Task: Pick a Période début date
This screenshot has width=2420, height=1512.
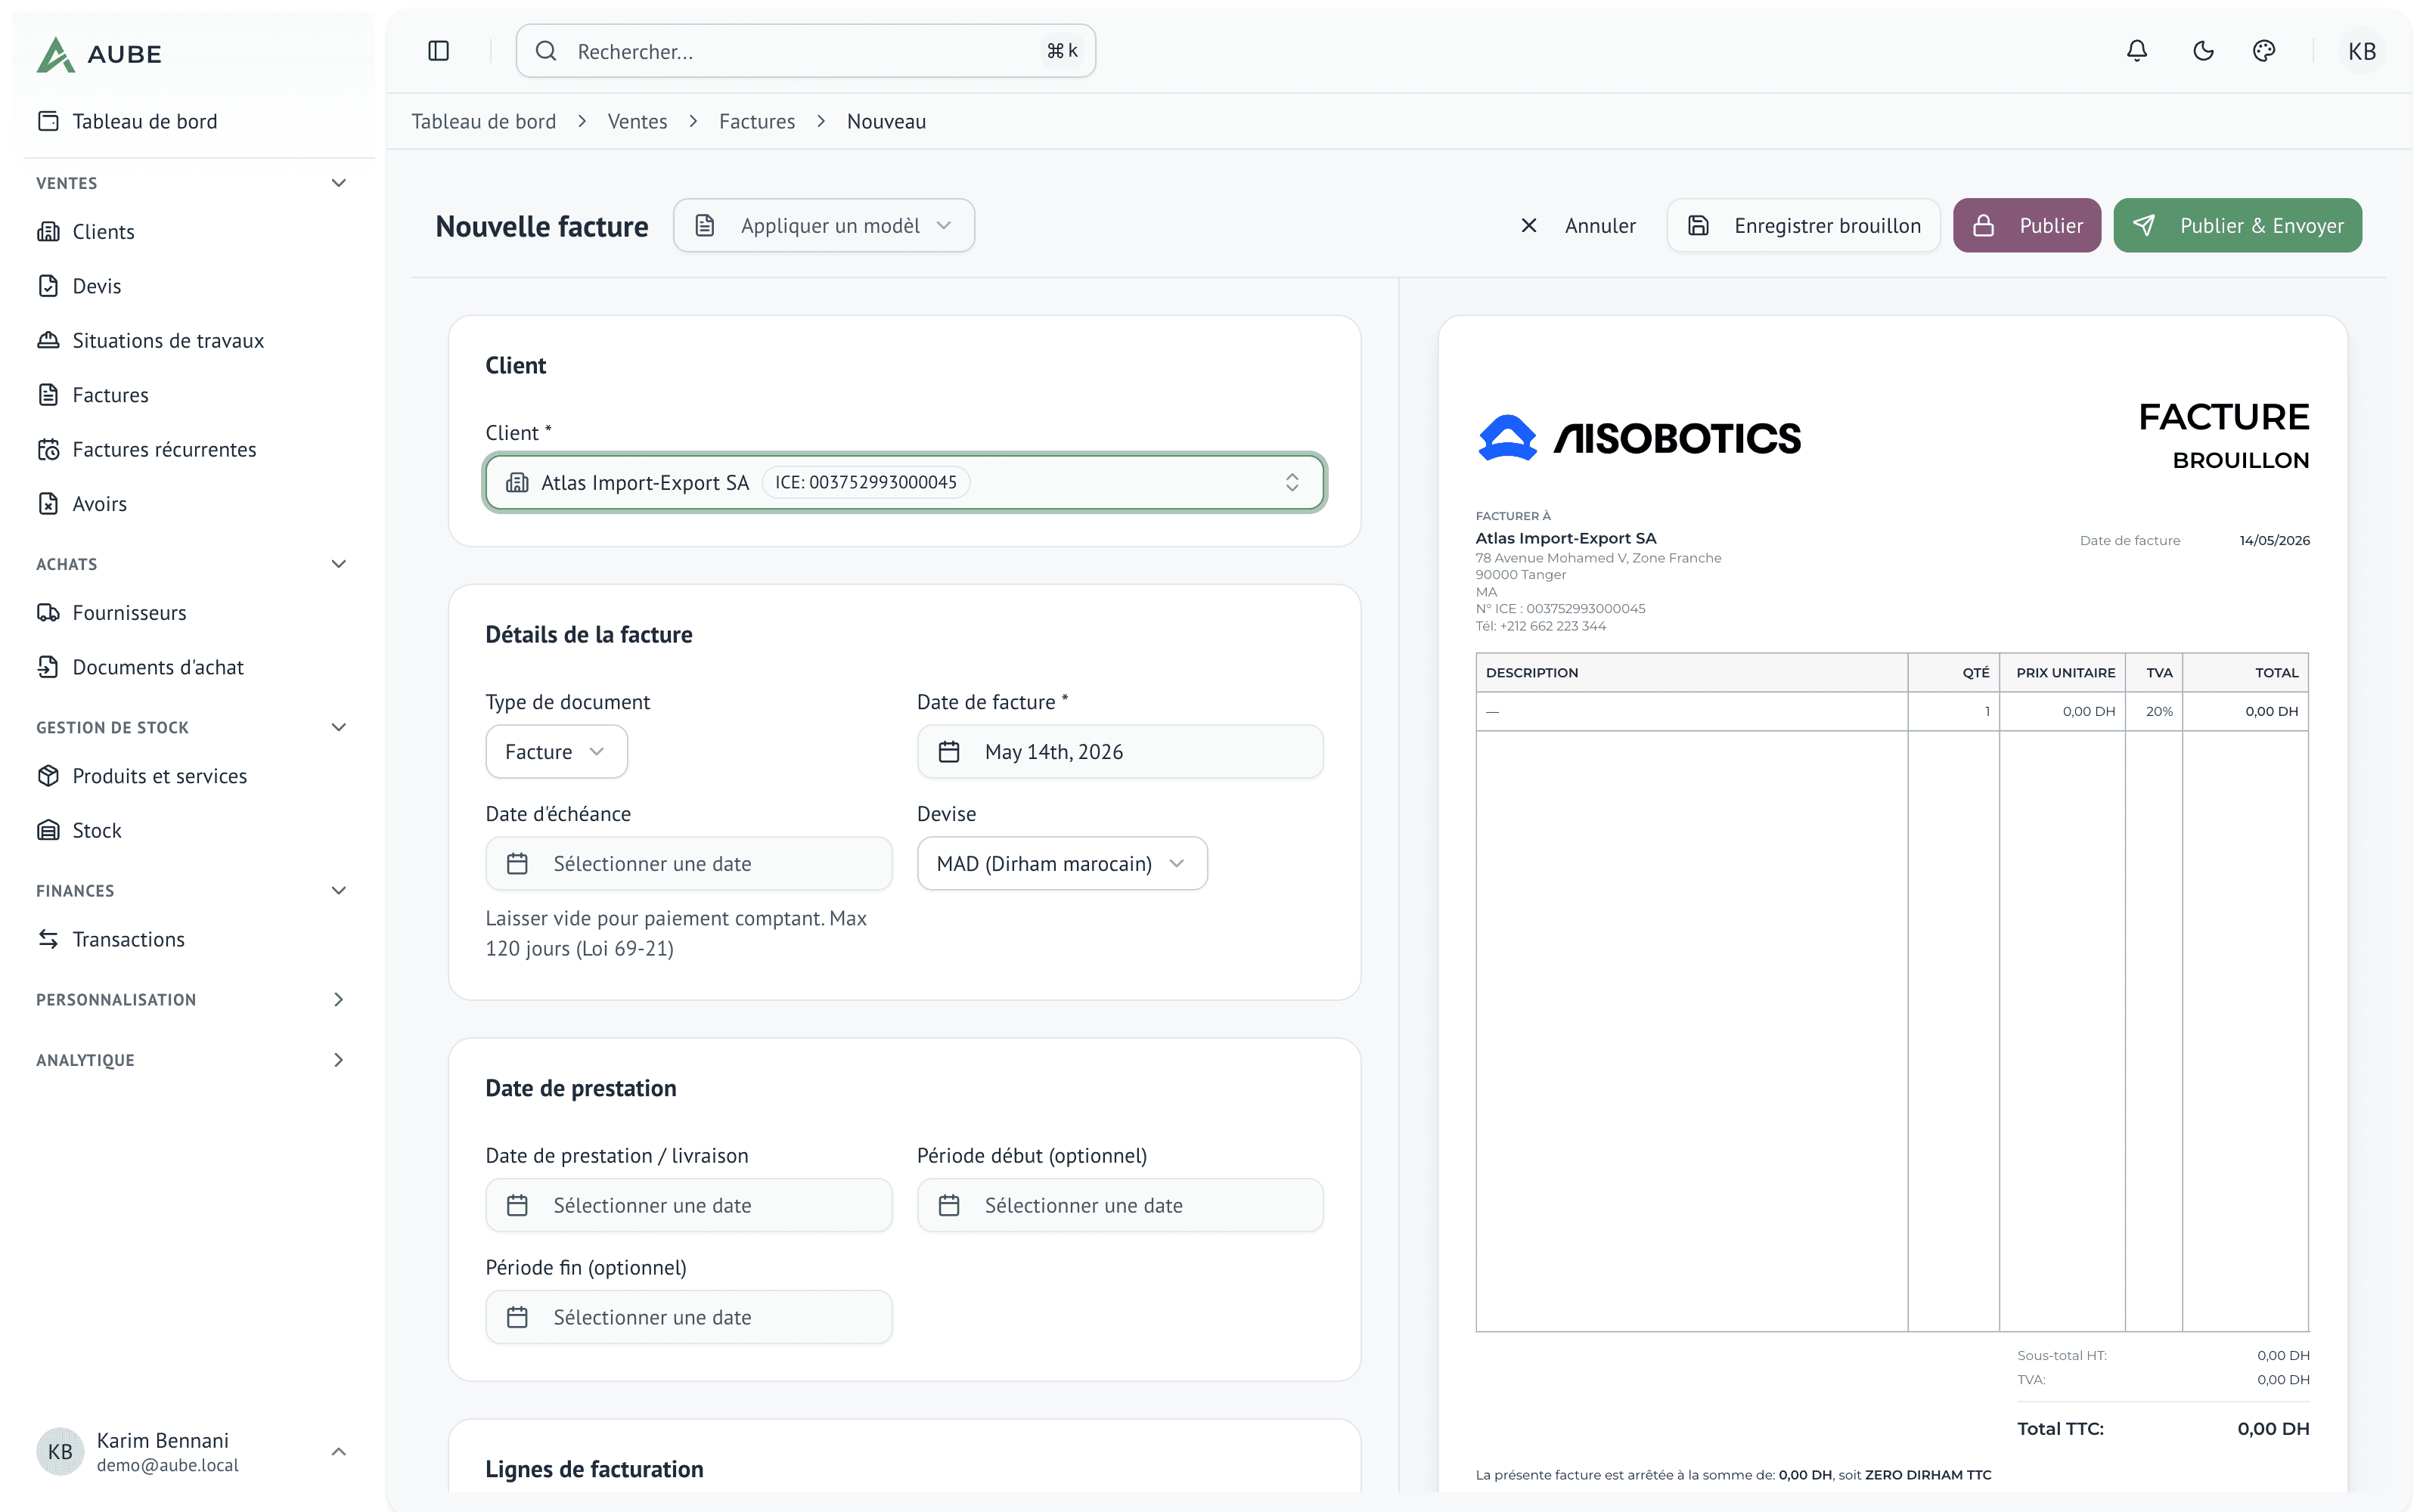Action: pos(1120,1205)
